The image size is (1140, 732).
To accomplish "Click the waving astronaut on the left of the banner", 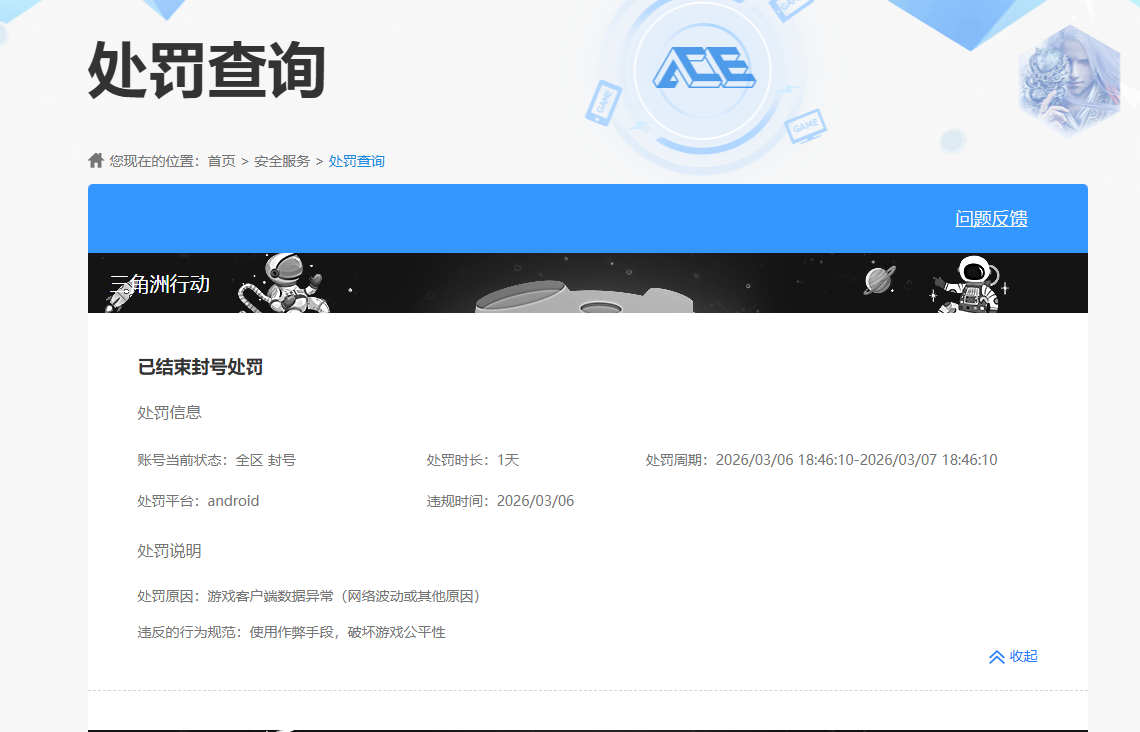I will [287, 283].
